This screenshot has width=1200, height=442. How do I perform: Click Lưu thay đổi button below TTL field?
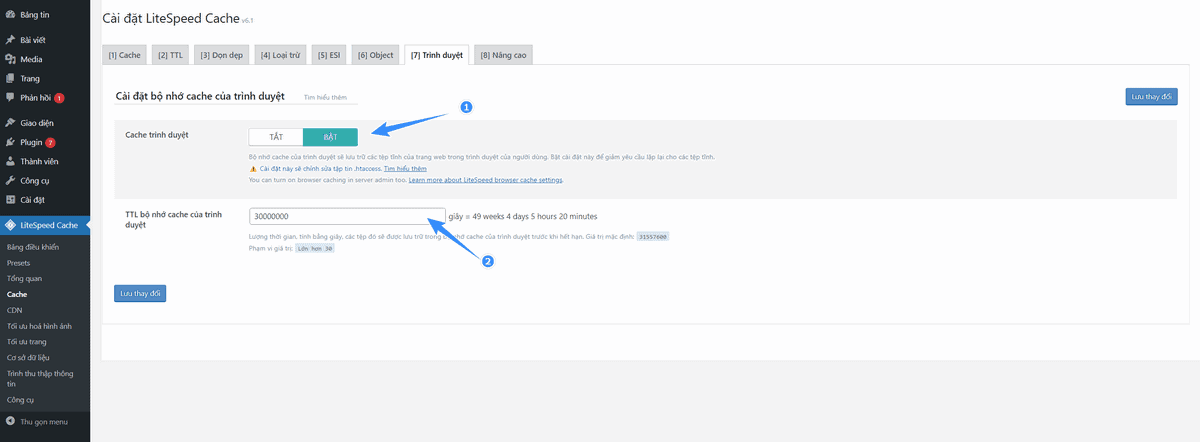(x=140, y=293)
